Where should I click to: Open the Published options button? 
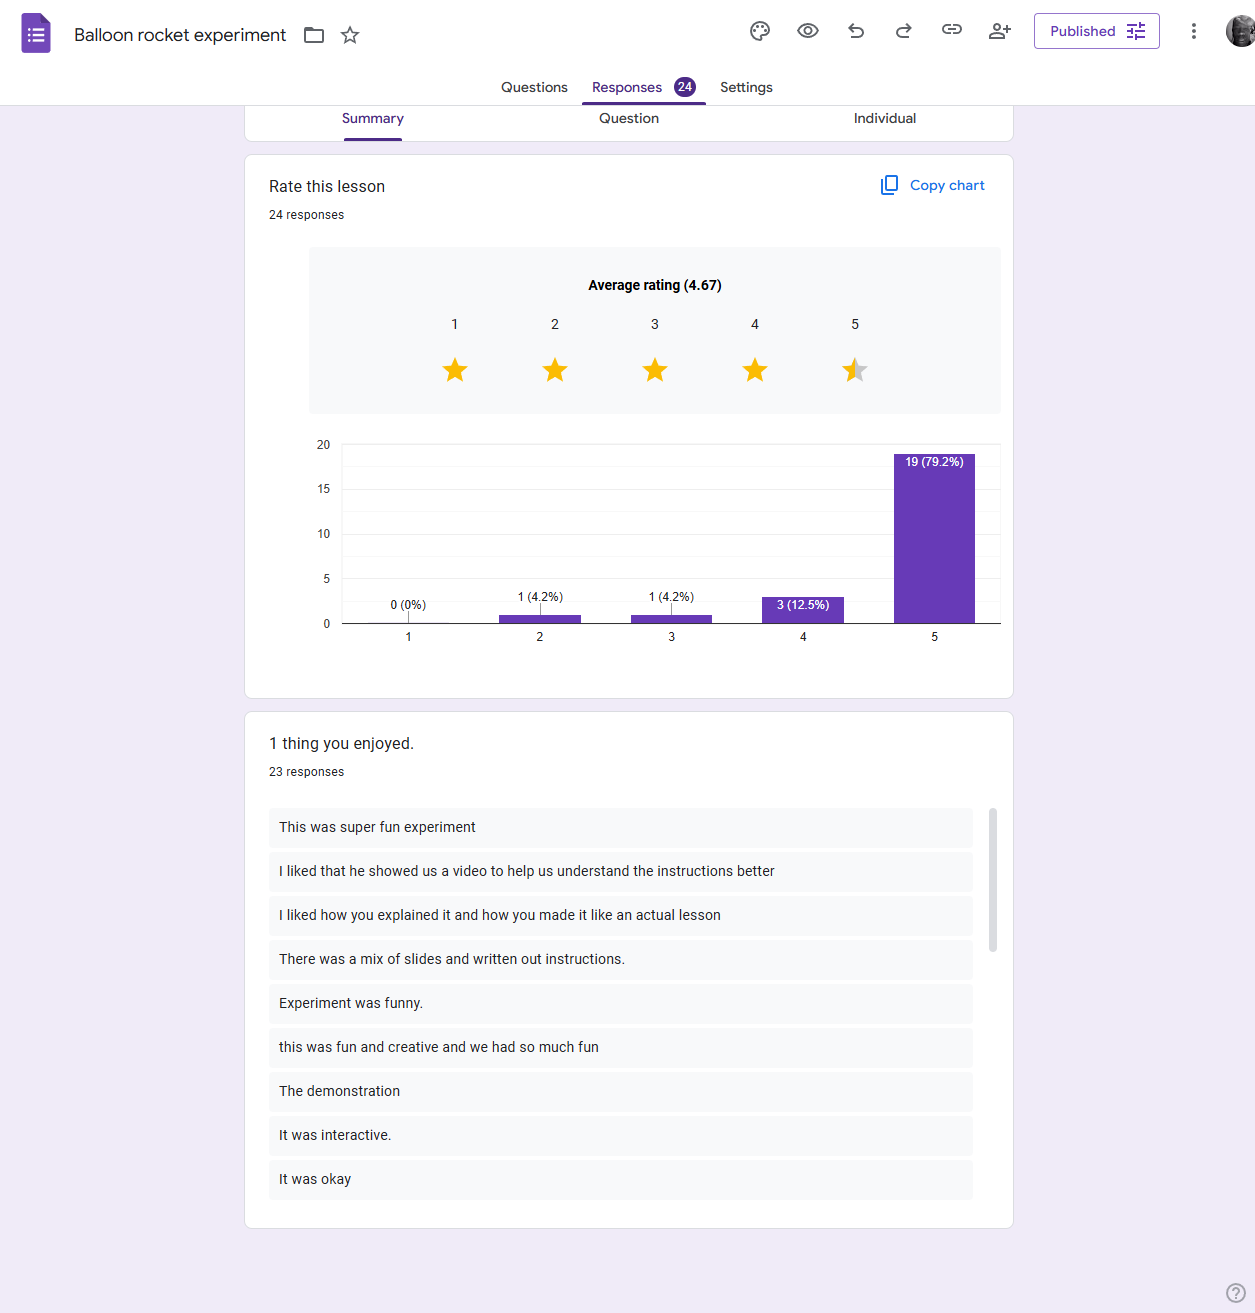[x=1096, y=31]
